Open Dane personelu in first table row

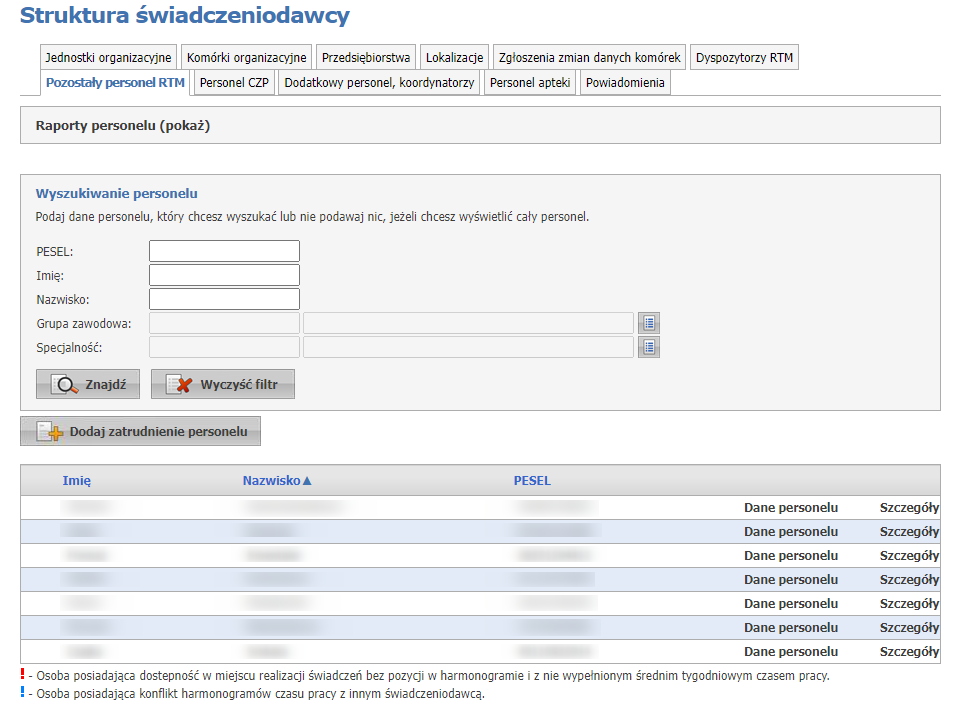(x=790, y=508)
